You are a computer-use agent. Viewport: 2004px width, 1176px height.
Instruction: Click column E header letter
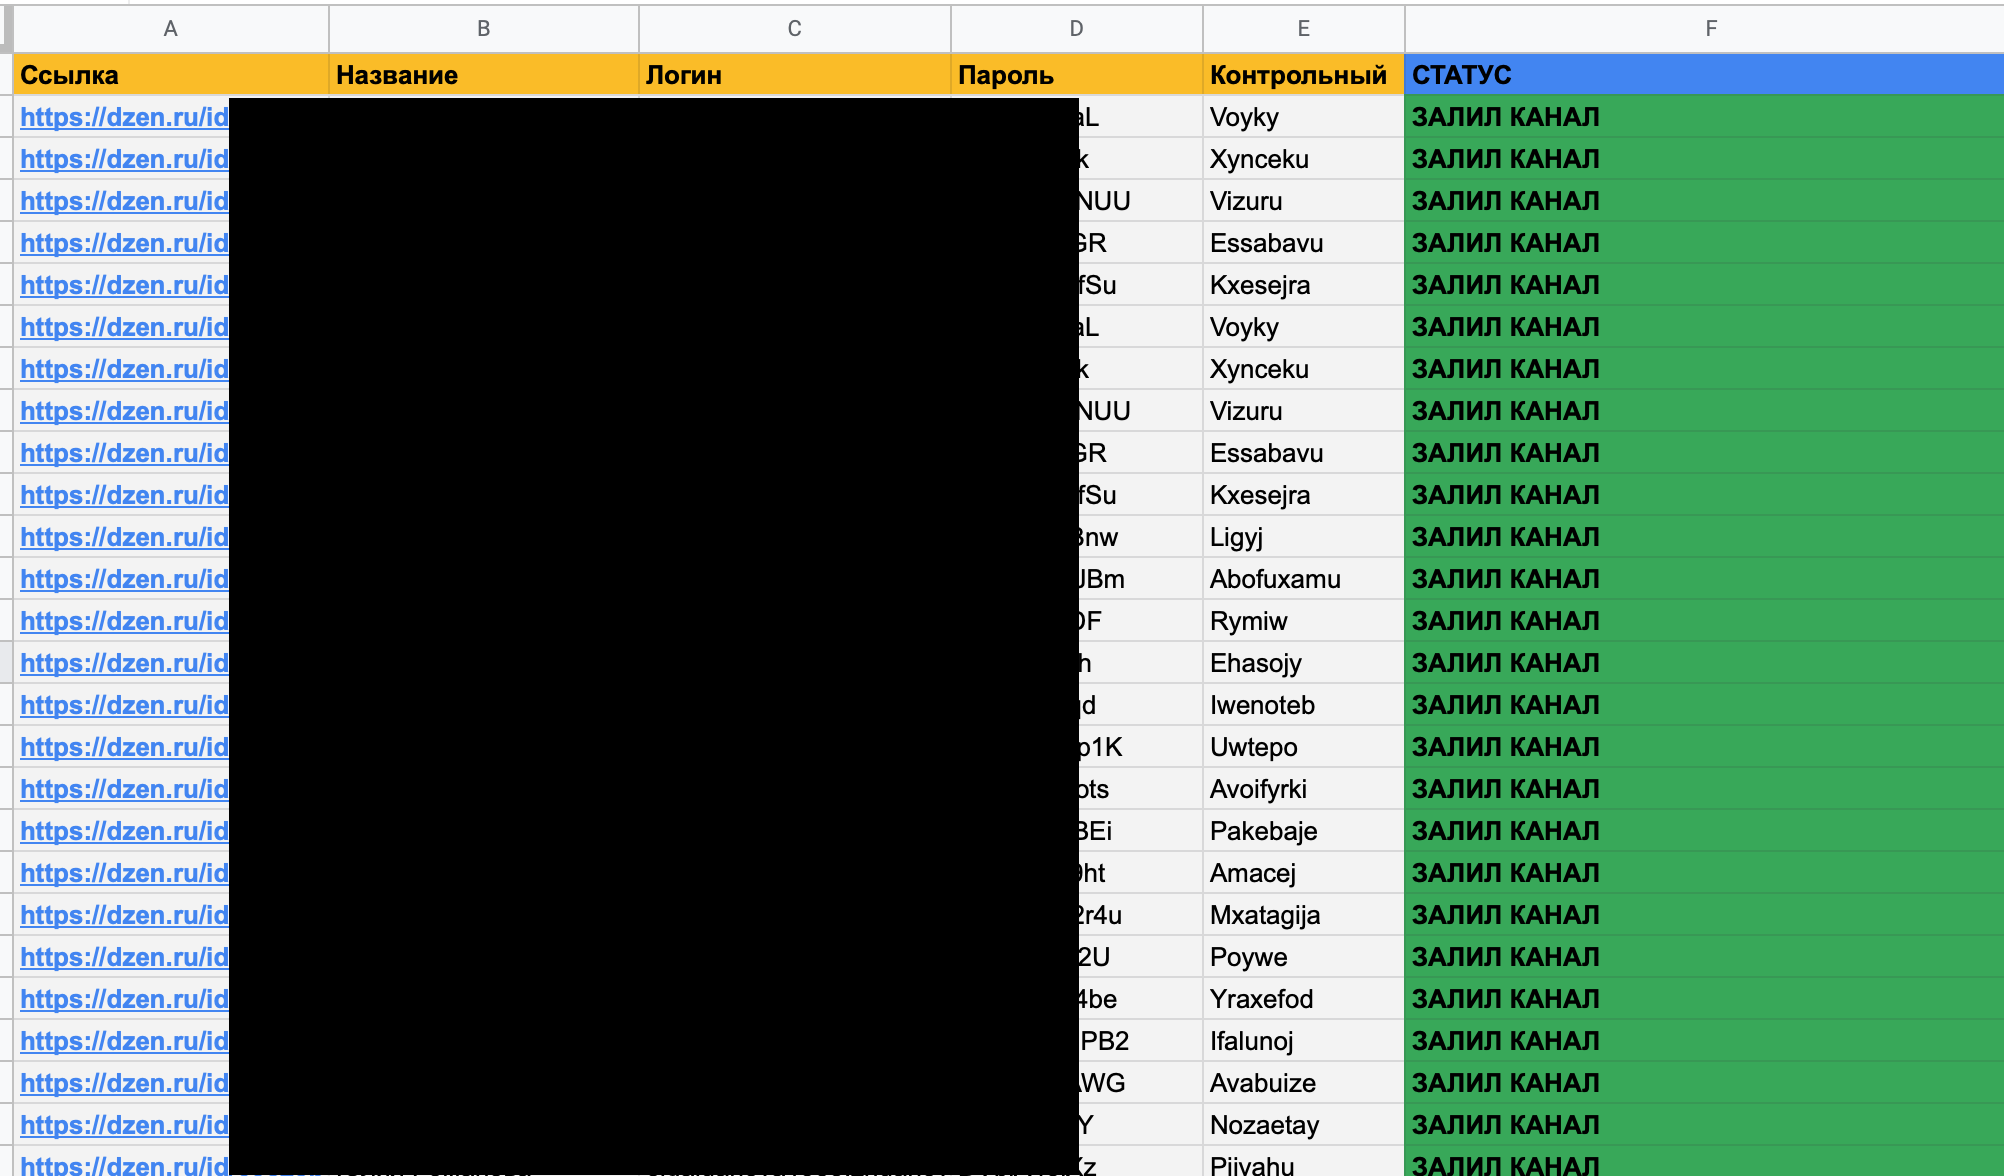click(1303, 28)
